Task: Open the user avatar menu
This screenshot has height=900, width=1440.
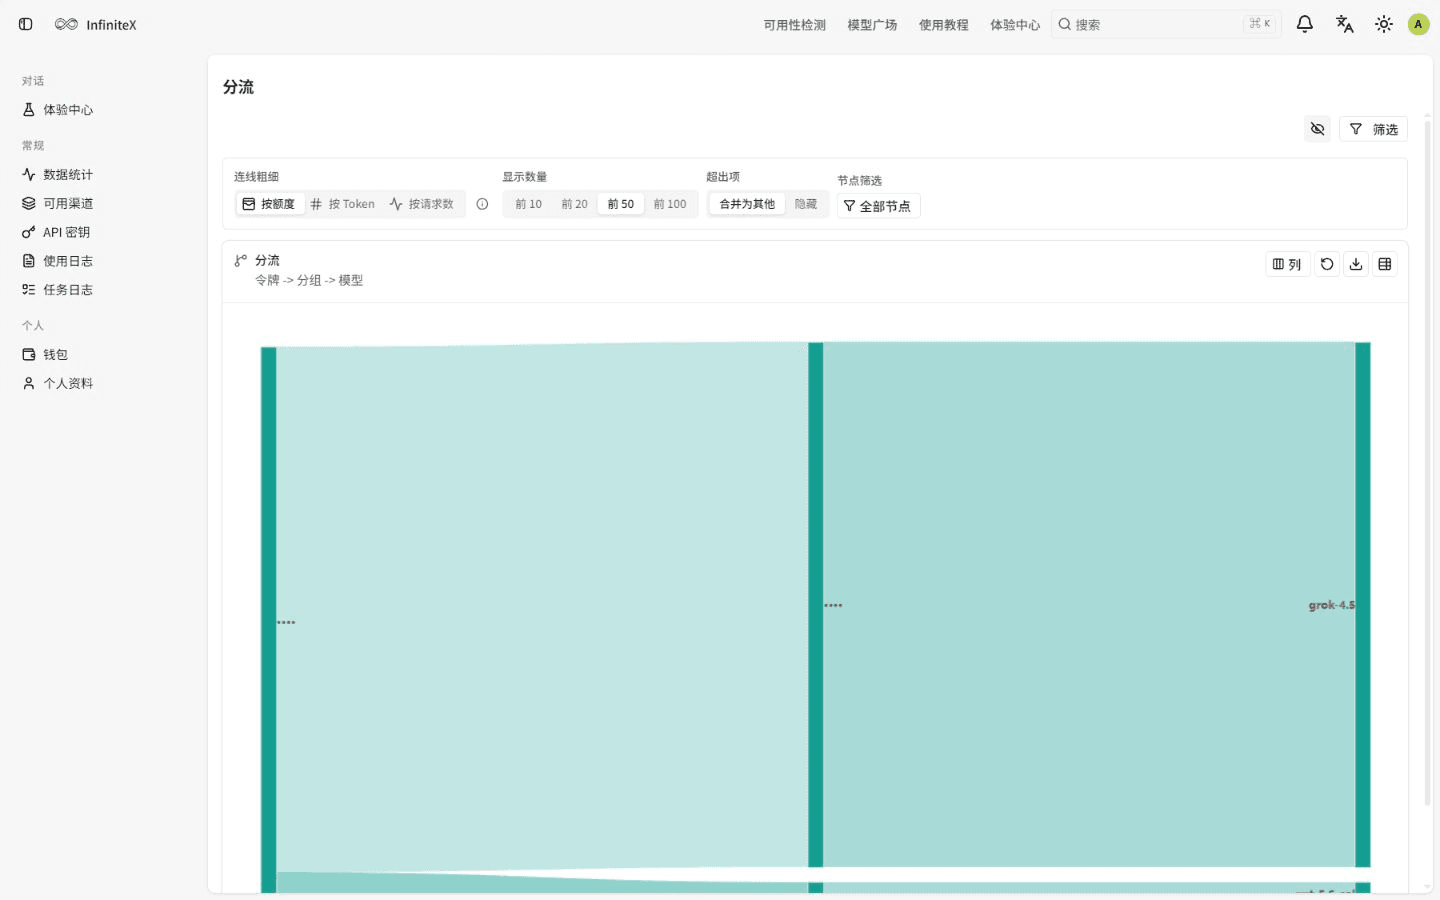Action: pyautogui.click(x=1418, y=24)
